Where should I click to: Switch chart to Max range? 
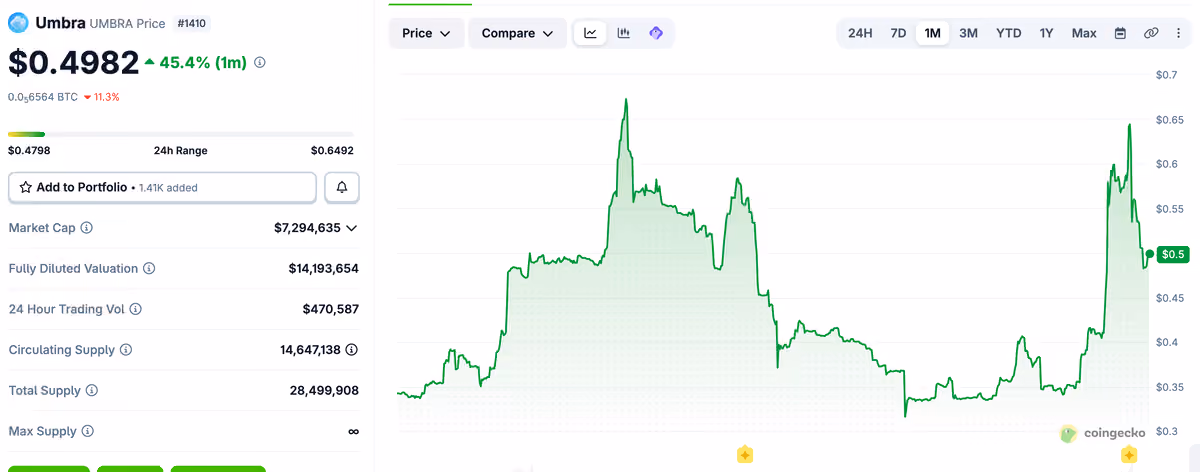coord(1084,33)
